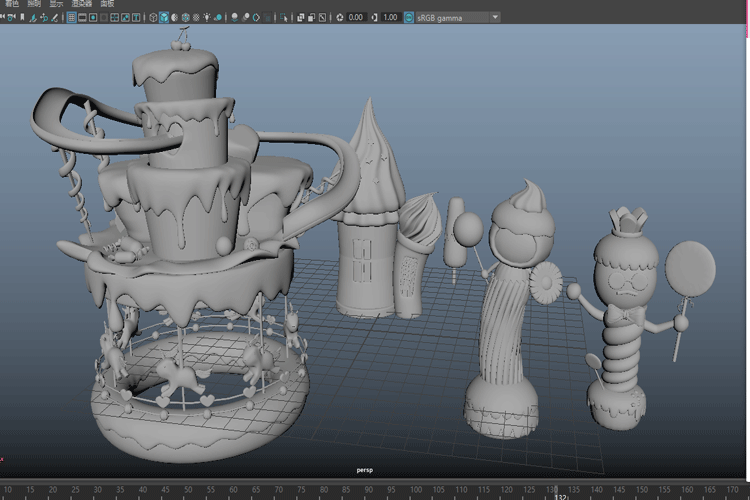750x500 pixels.
Task: Click the color management view transform icon
Action: pos(408,17)
